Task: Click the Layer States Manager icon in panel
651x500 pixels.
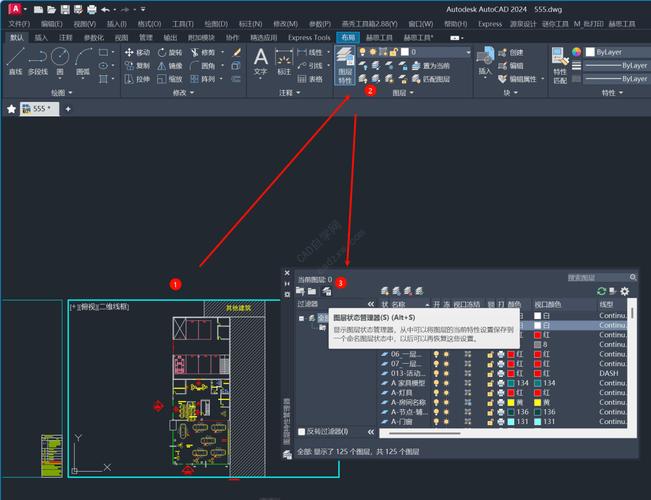Action: tap(326, 291)
